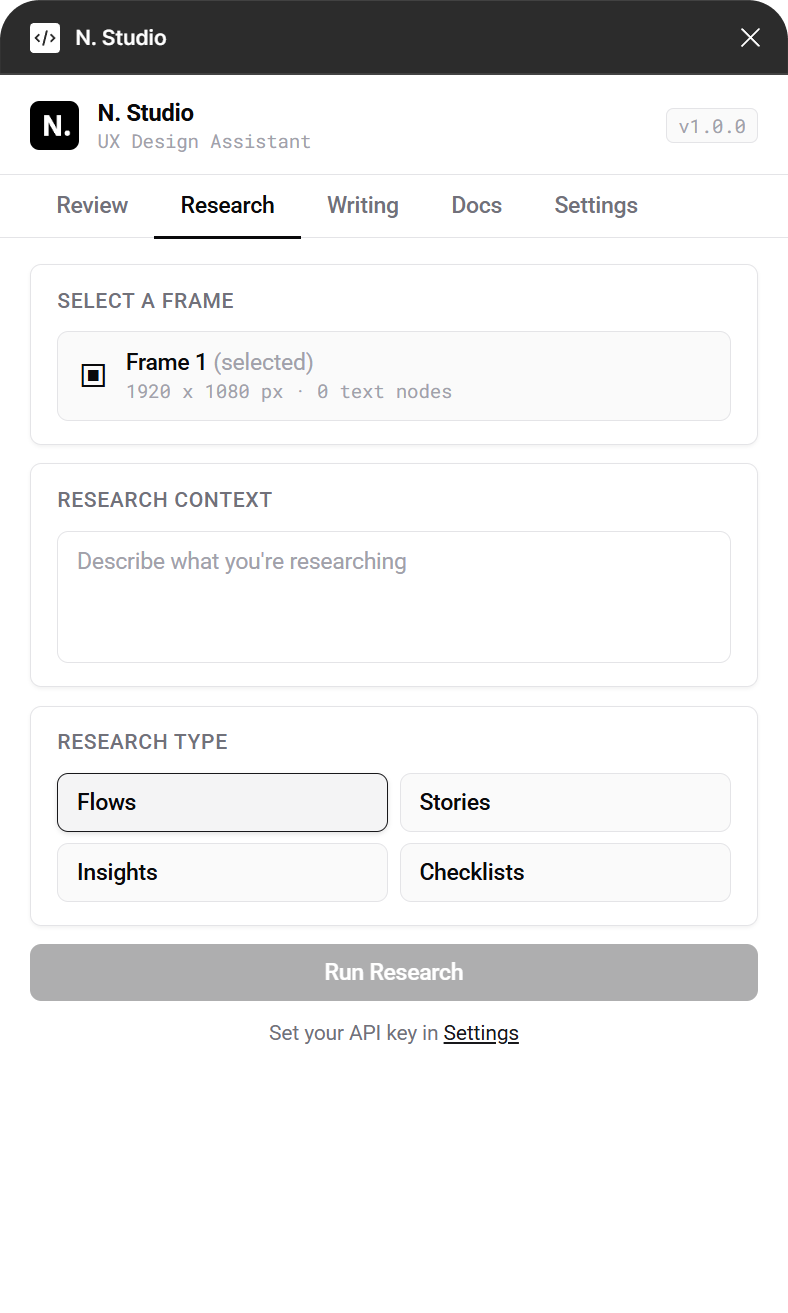Click the frame thumbnail icon beside Frame 1
Viewport: 788px width, 1313px height.
point(93,376)
